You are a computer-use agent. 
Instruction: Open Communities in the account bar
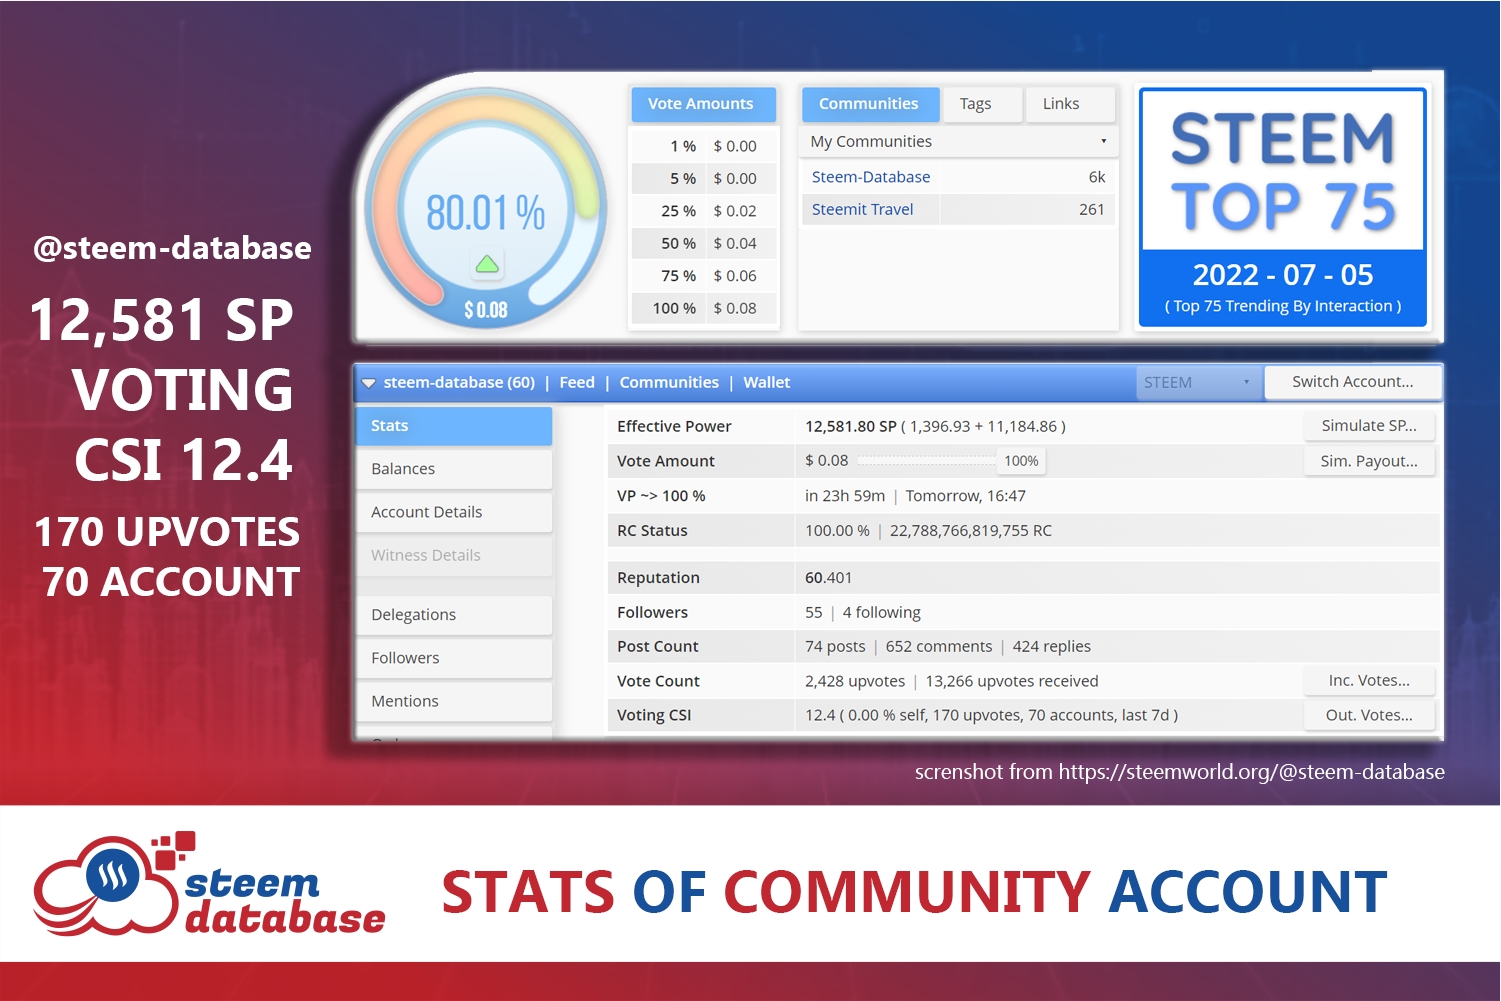(669, 383)
